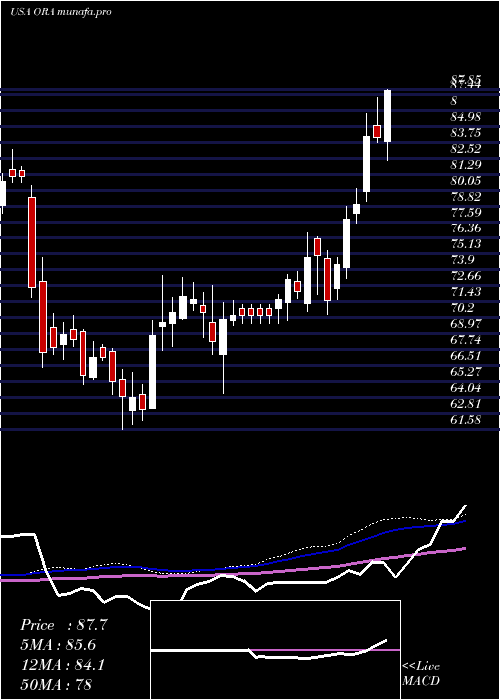Select the 67.74 price axis label
500x700 pixels.
coord(466,340)
